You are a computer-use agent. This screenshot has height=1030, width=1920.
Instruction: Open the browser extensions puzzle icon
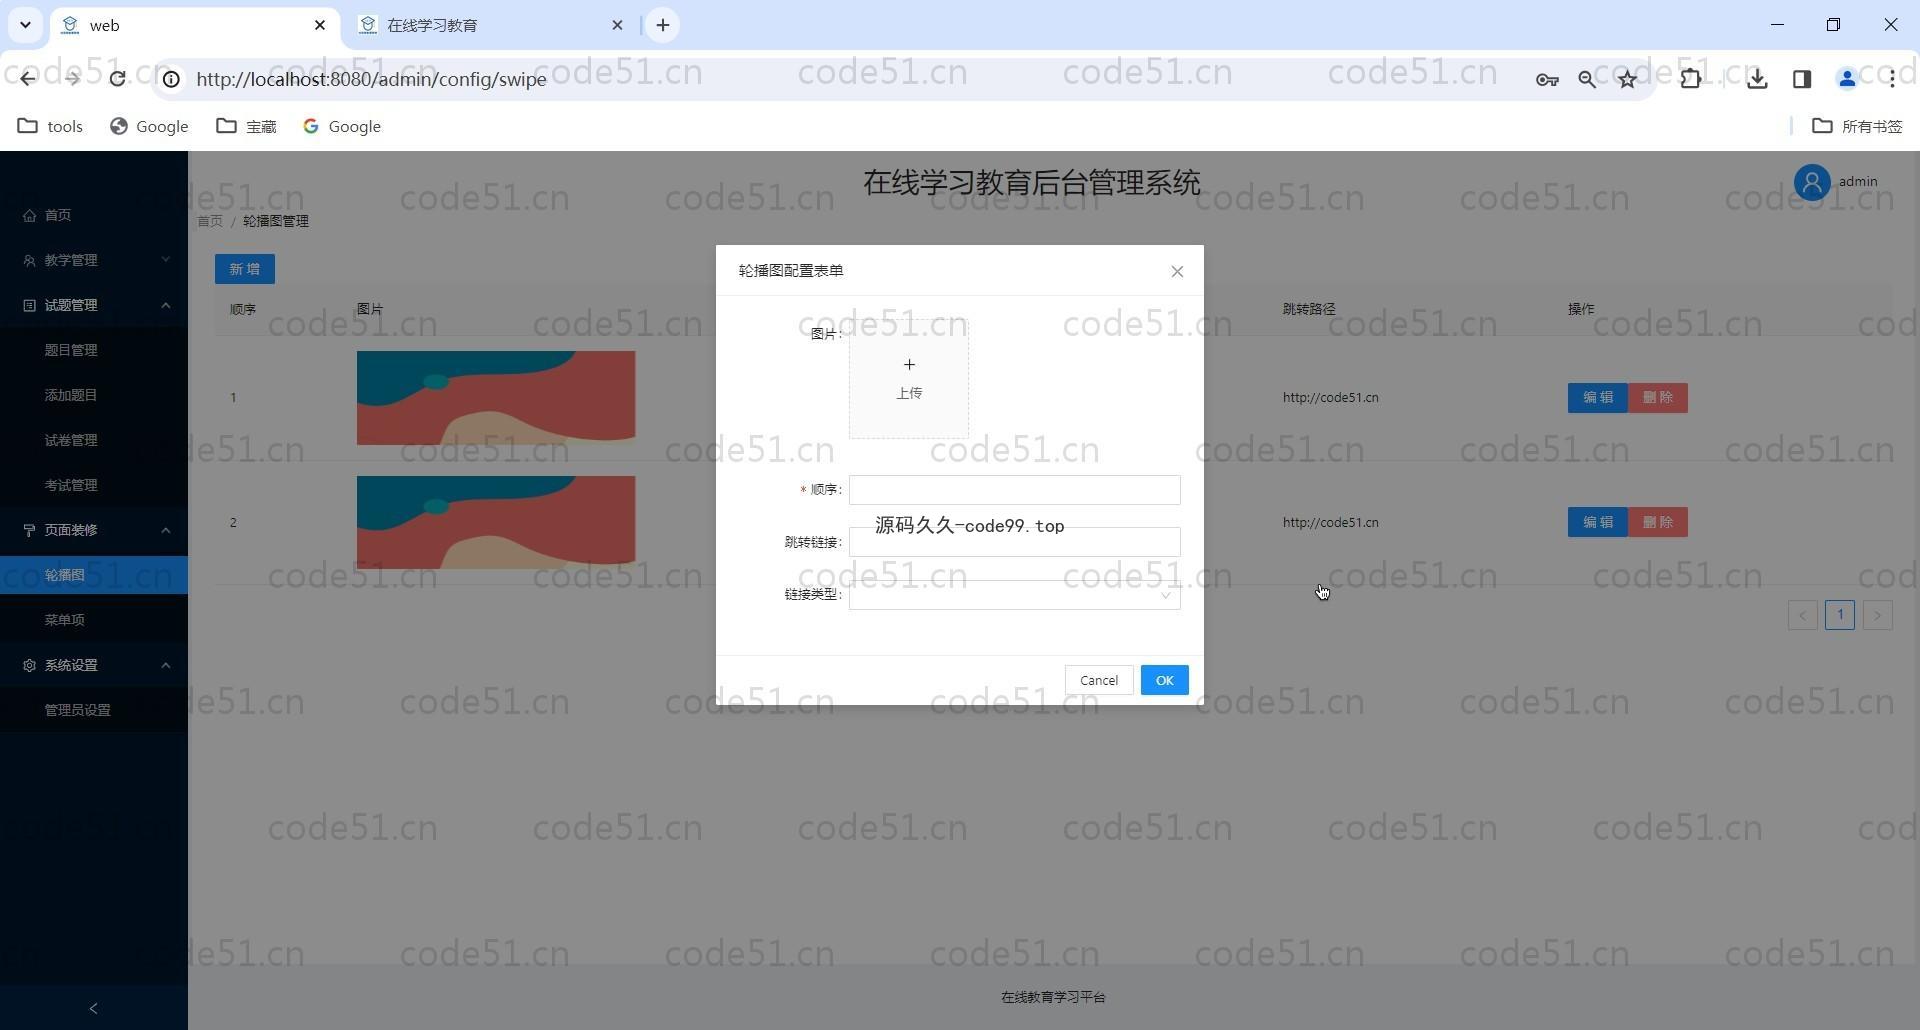pos(1690,79)
